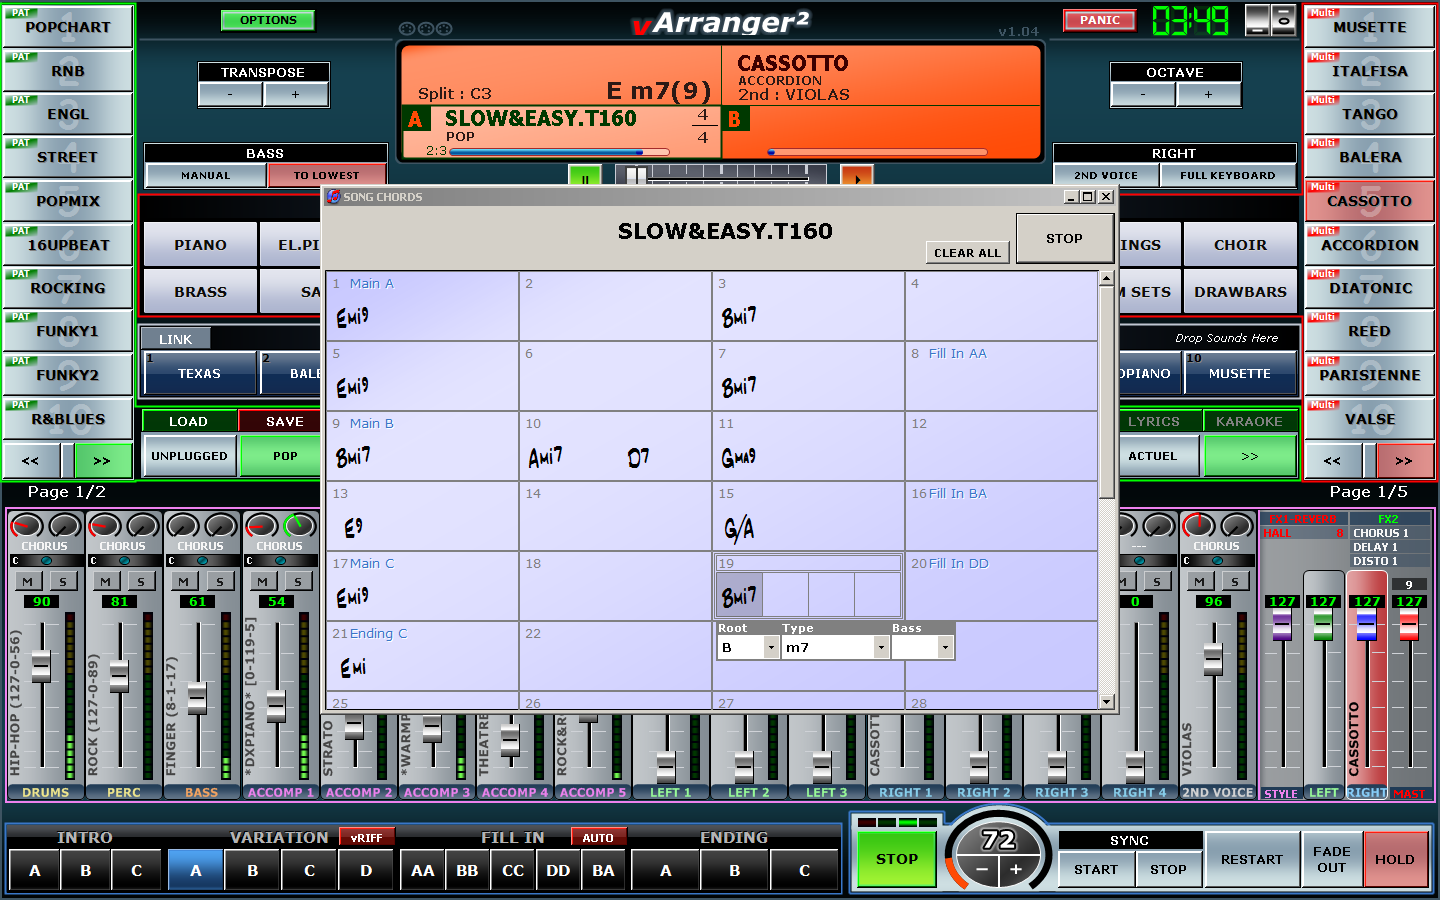Click the DRUMS channel reverb knob
Image resolution: width=1440 pixels, height=900 pixels.
(x=26, y=526)
